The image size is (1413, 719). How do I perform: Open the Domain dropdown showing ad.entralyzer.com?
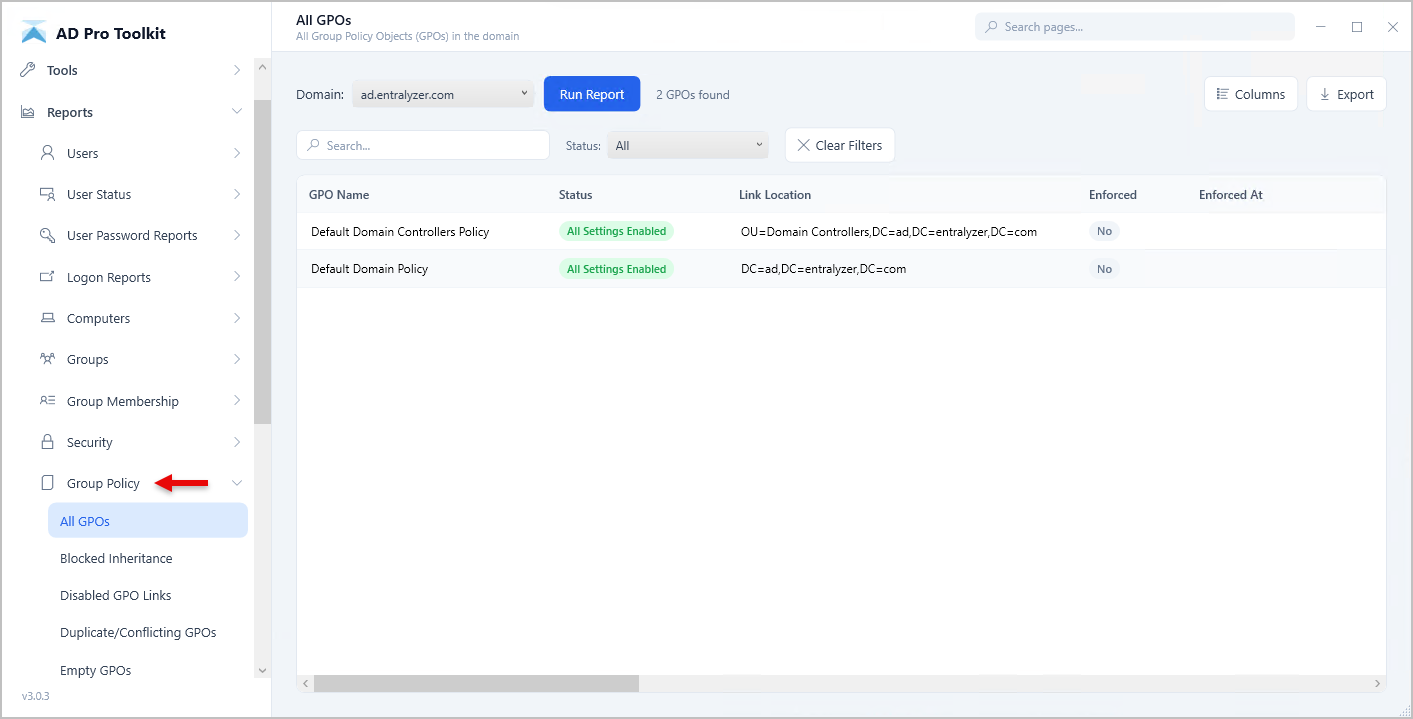click(442, 93)
